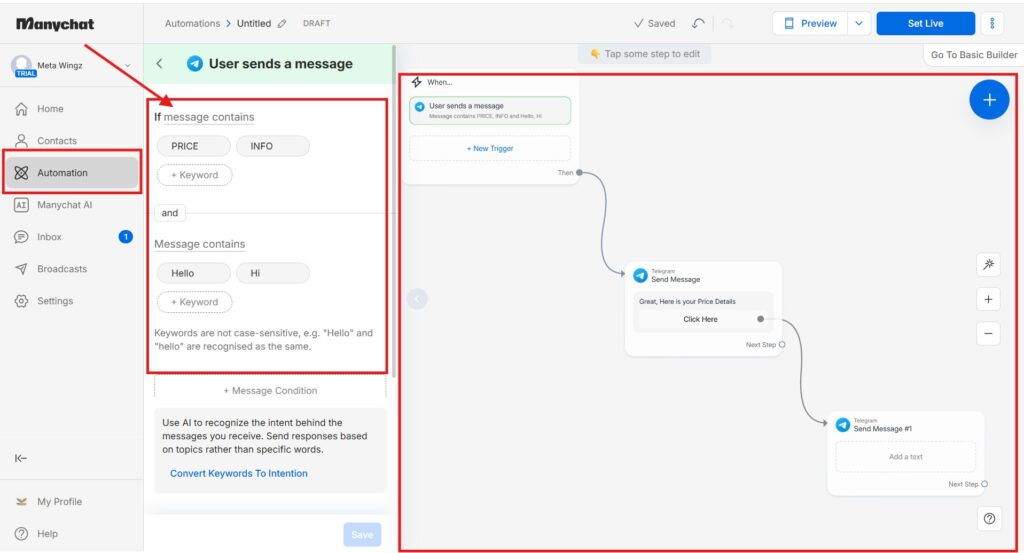Click Set Live button
Viewport: 1024px width, 553px height.
(x=925, y=24)
